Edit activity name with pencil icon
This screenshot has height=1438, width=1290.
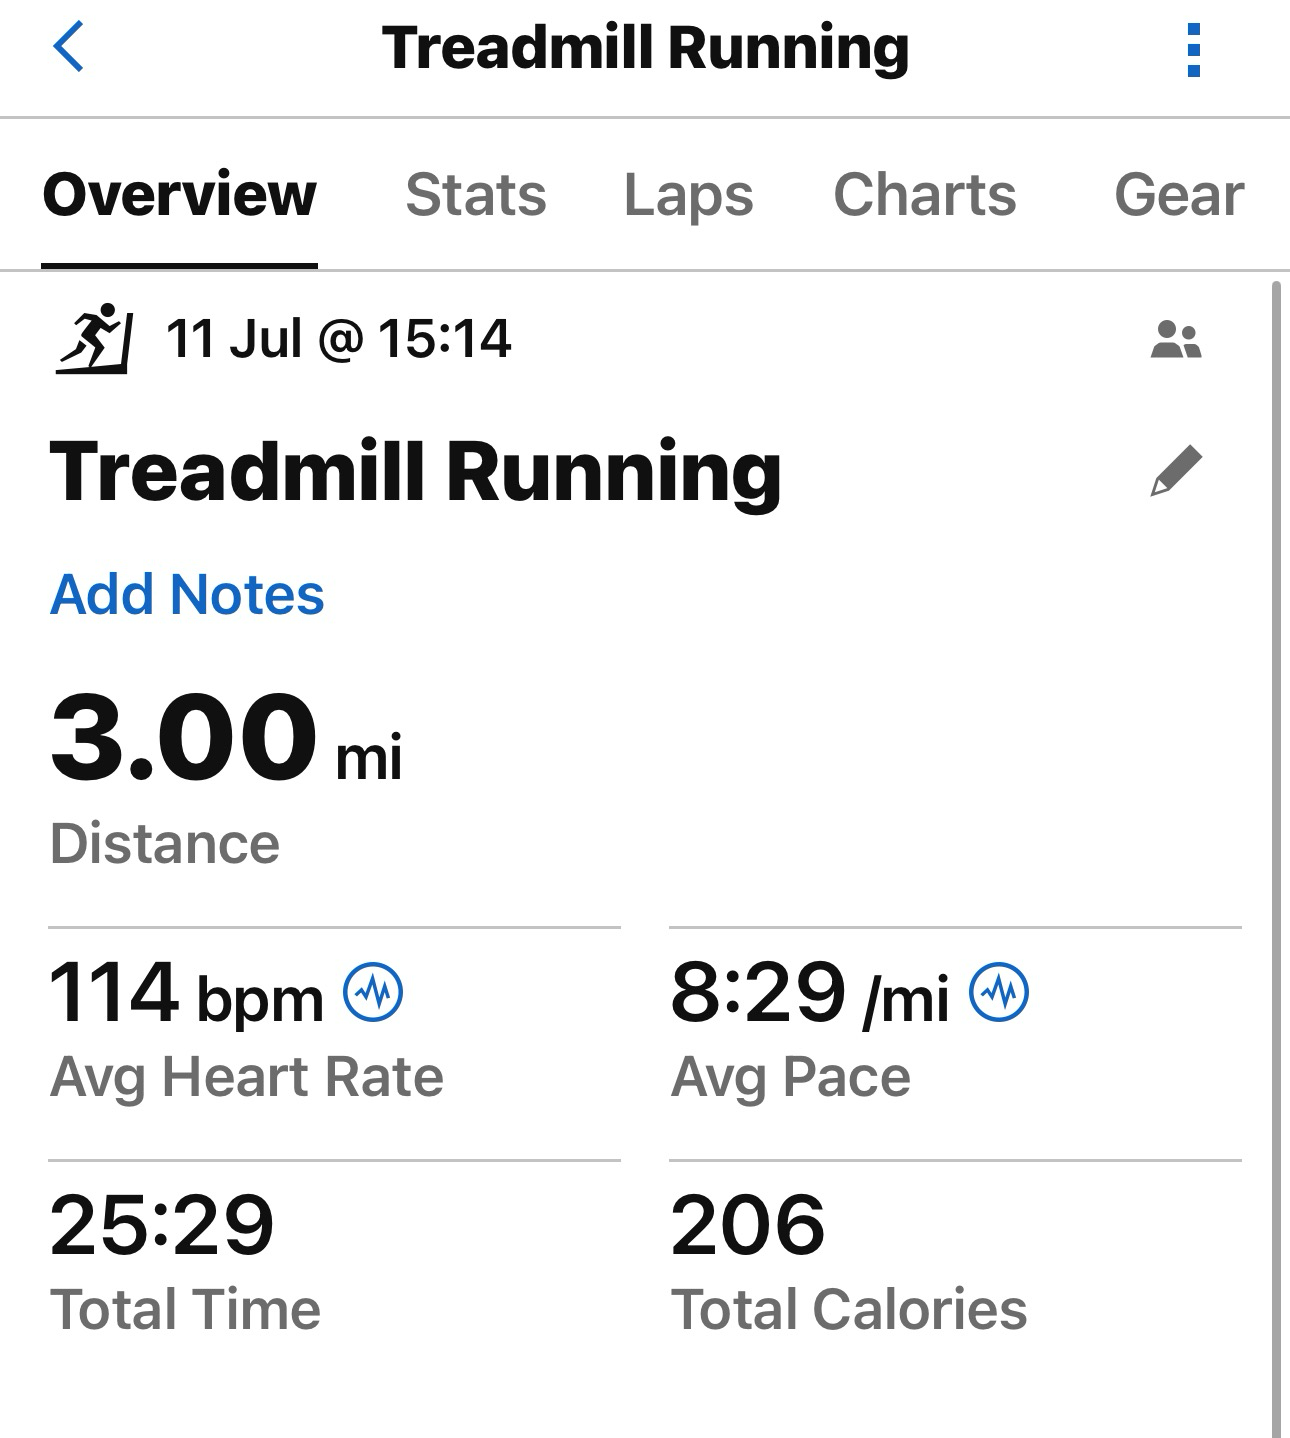(x=1176, y=471)
